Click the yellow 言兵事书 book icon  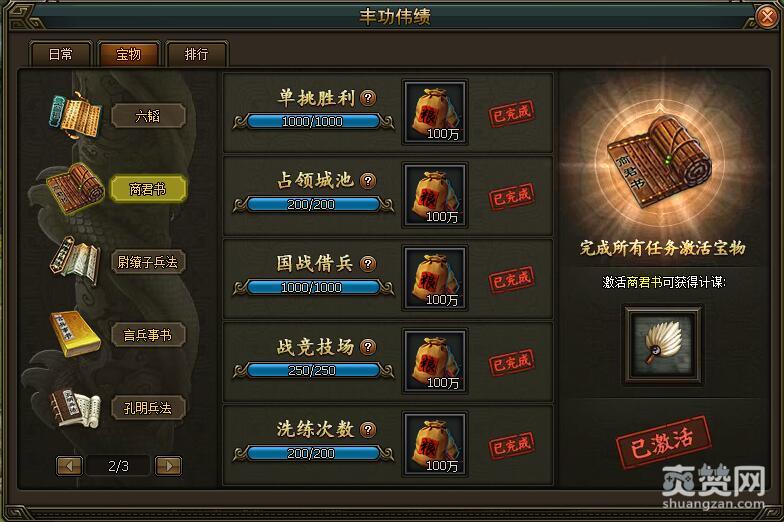pyautogui.click(x=76, y=334)
